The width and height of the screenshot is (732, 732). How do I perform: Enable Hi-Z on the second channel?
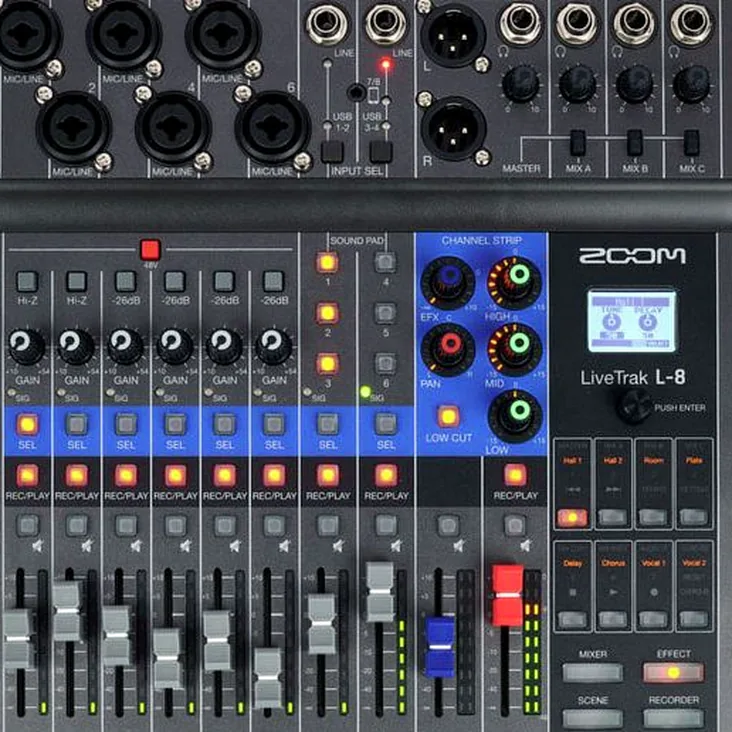tap(77, 282)
